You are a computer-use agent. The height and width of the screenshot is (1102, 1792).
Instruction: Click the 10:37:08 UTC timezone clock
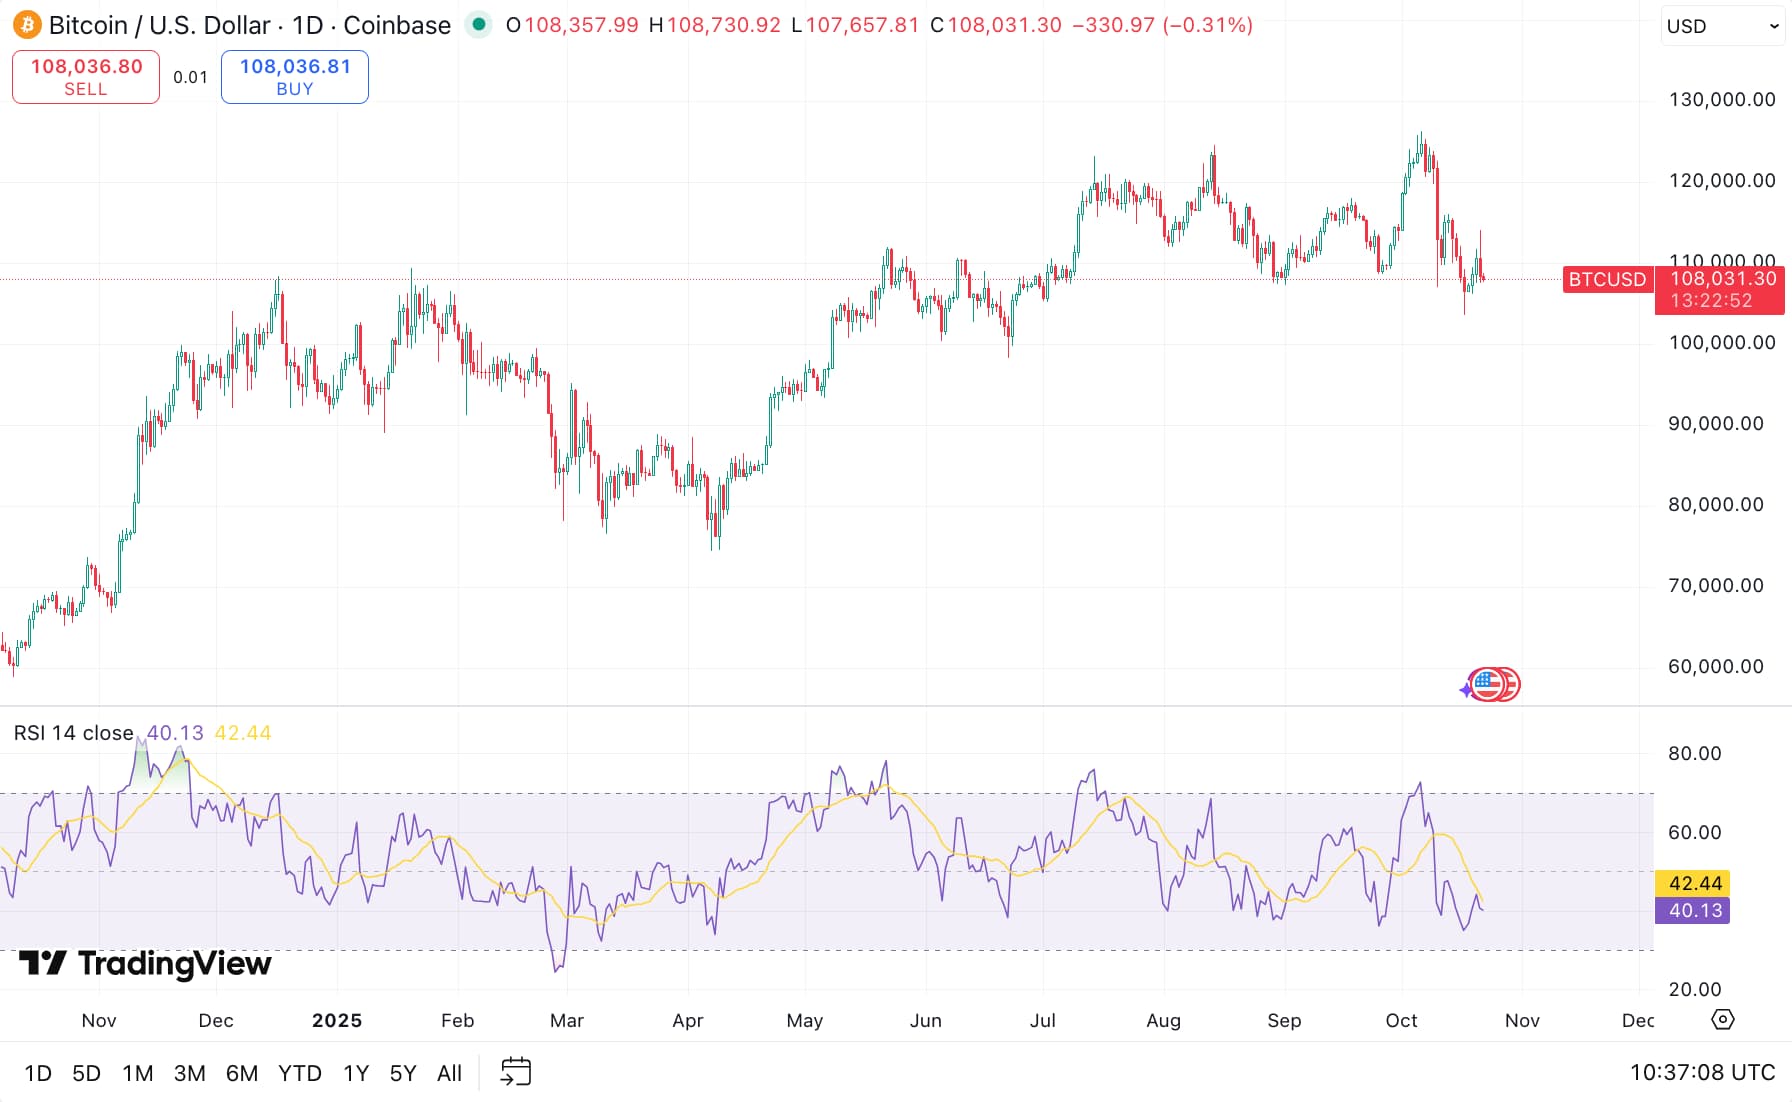1703,1072
